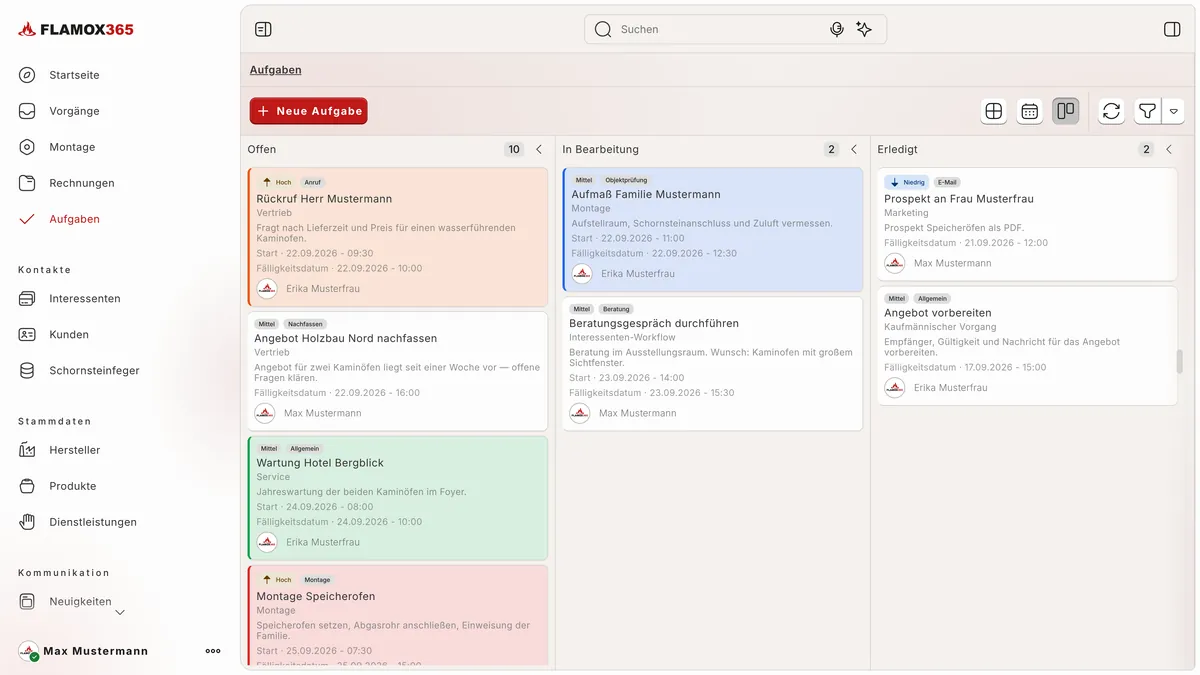Open the 'Prospekt an Frau Musterfrau' task

1028,225
